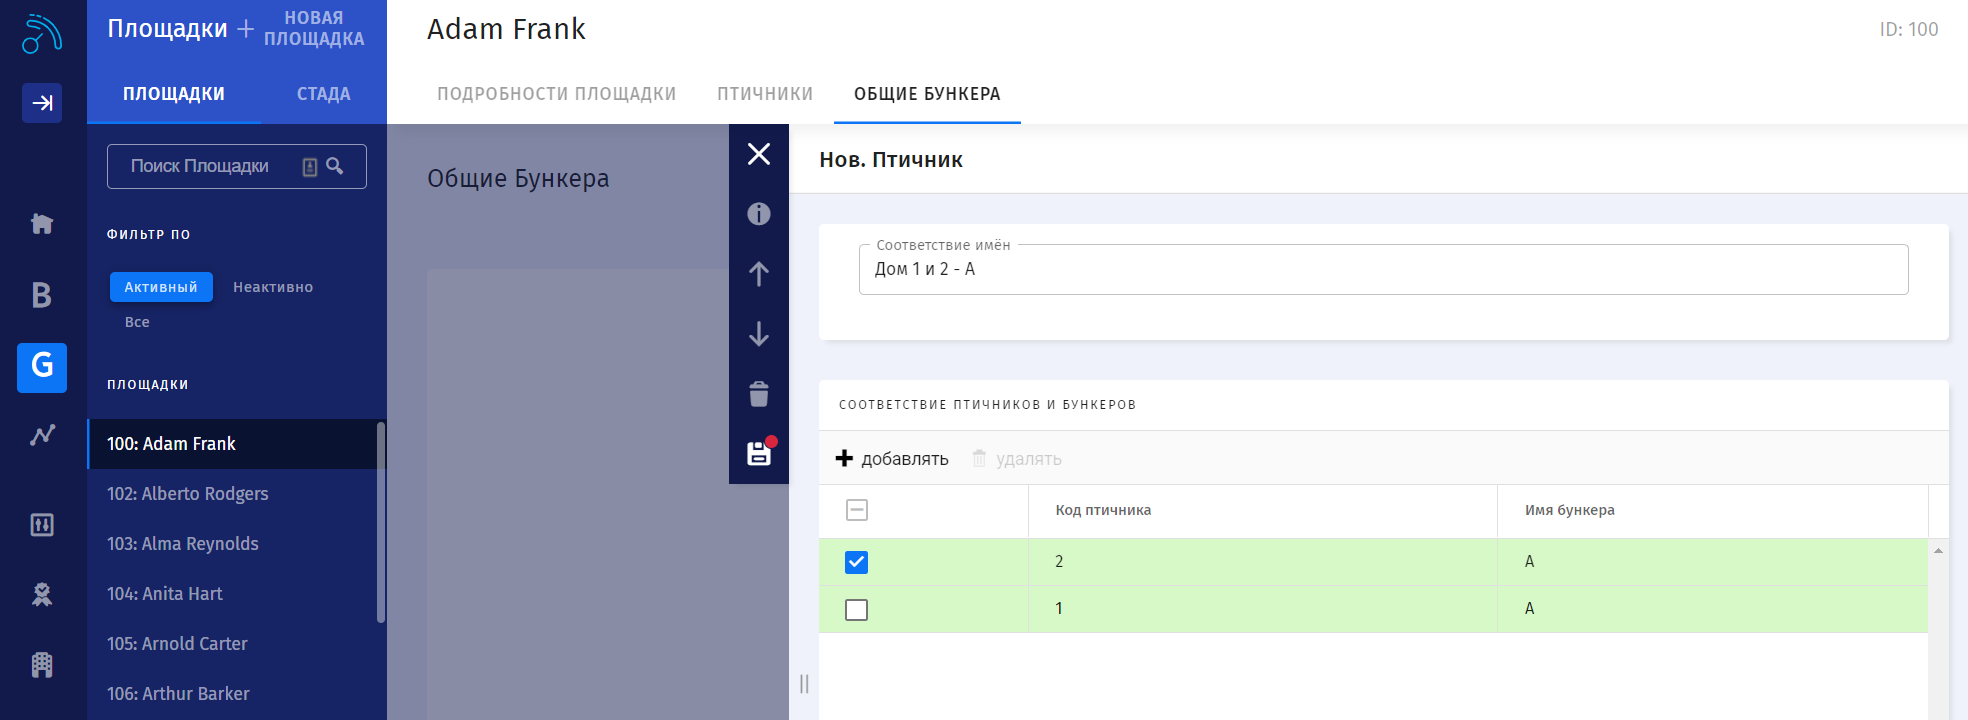The width and height of the screenshot is (1968, 720).
Task: Open the home (barn) sidebar icon
Action: [x=42, y=224]
